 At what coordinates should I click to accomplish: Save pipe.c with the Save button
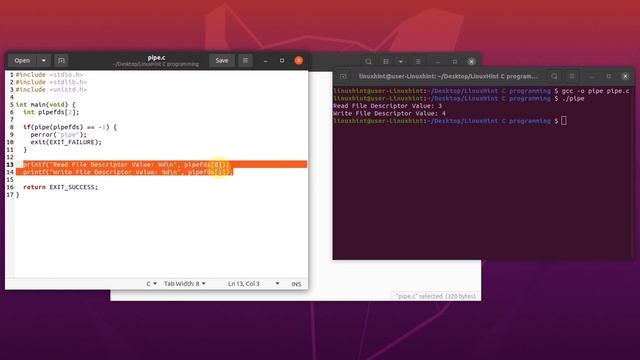pyautogui.click(x=222, y=60)
